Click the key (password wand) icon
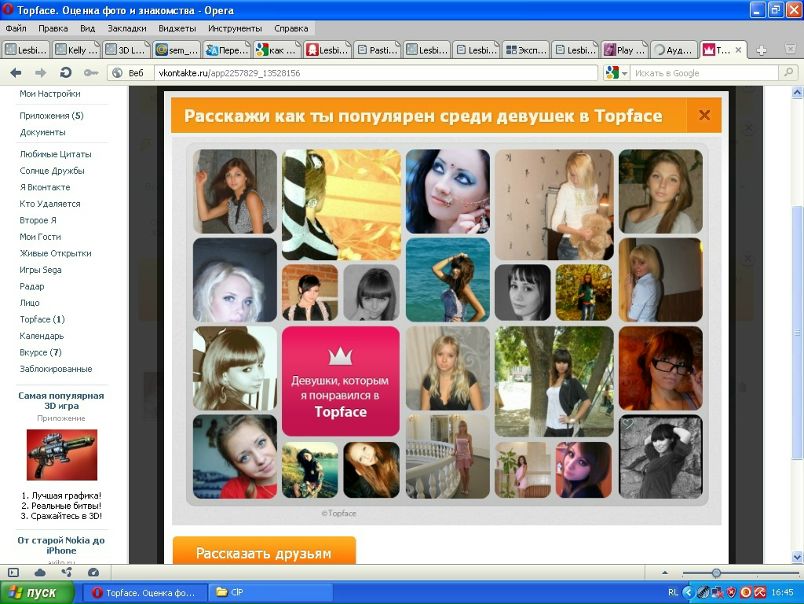This screenshot has width=804, height=604. pos(91,73)
